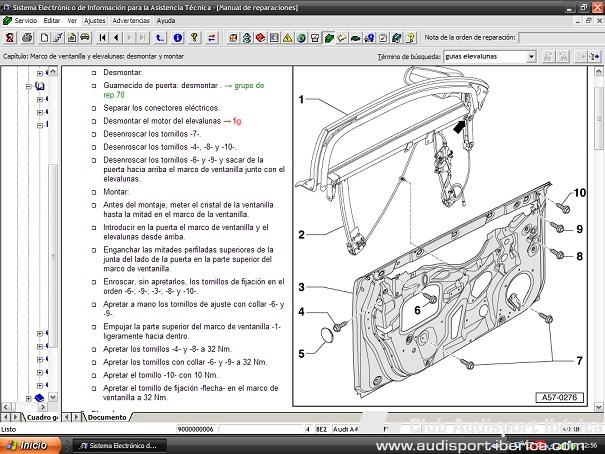The image size is (605, 454).
Task: Switch to the Cuadro g. tab
Action: (42, 417)
